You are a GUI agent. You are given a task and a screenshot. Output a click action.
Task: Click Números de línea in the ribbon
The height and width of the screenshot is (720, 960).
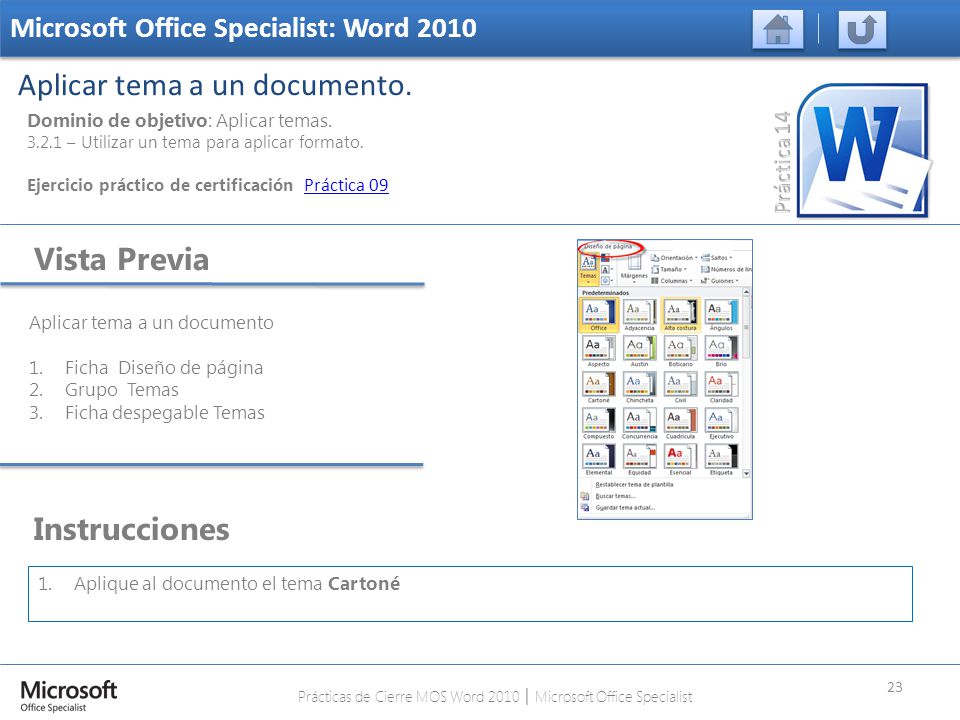click(x=726, y=269)
